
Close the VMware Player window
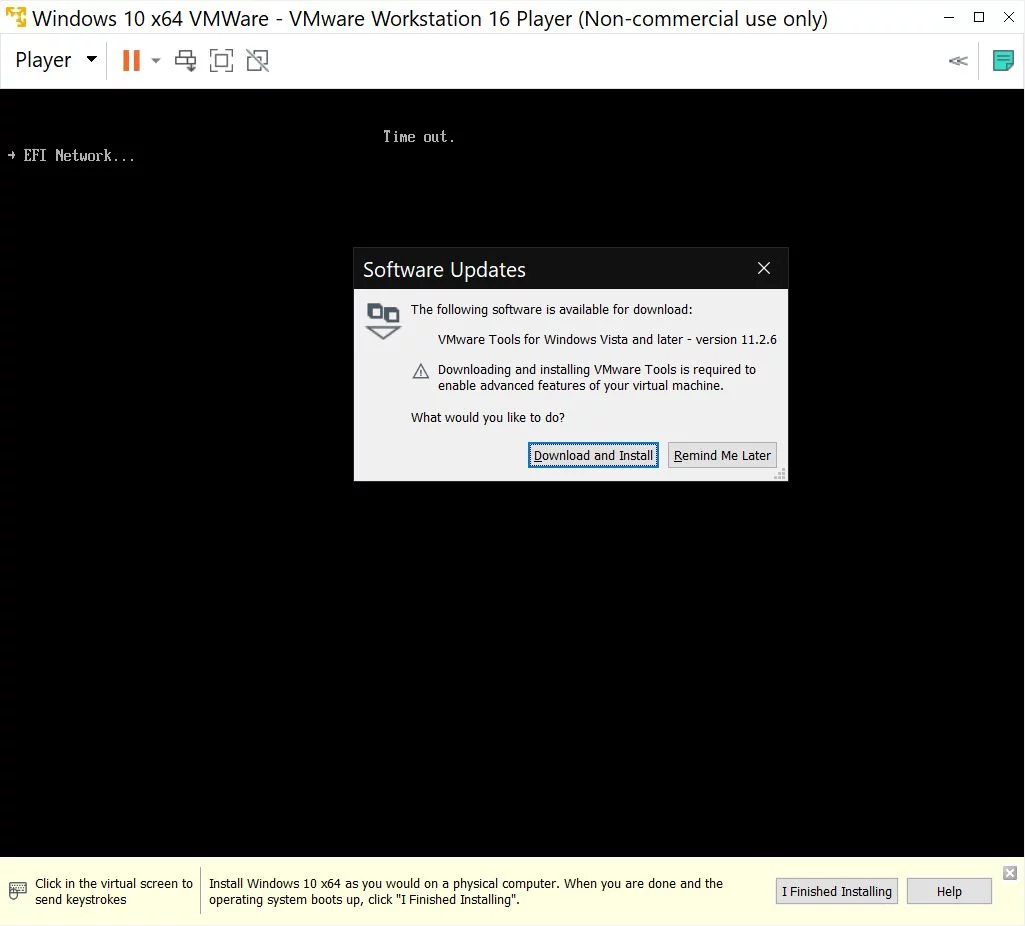point(1009,18)
